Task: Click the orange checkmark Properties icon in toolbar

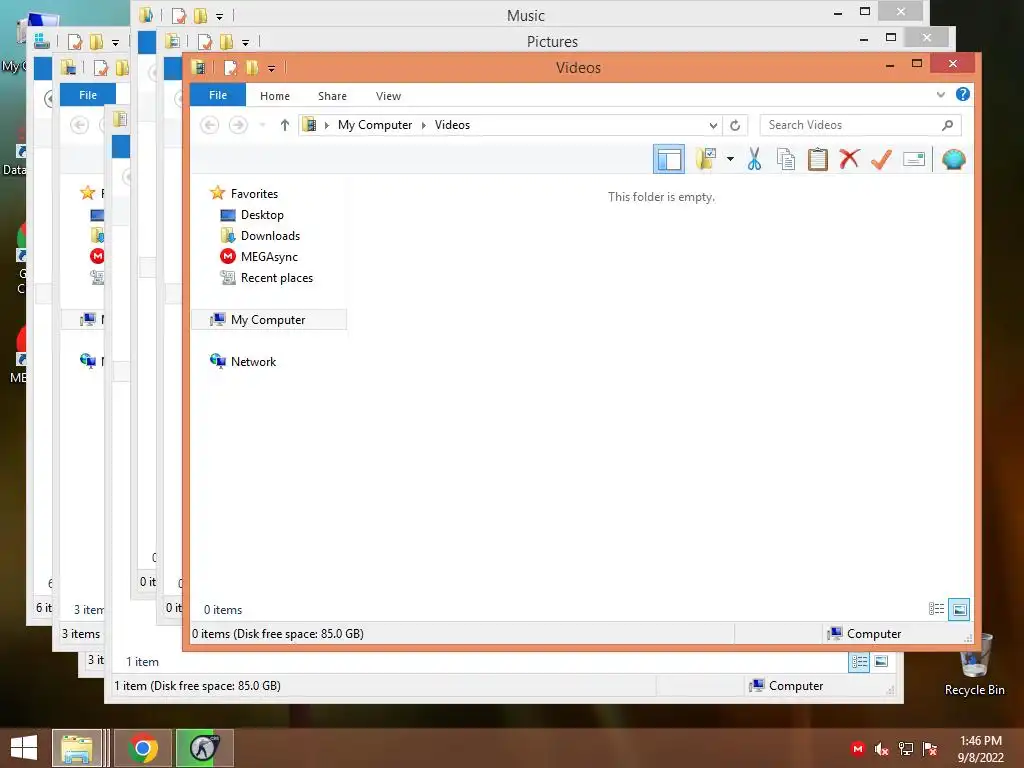Action: (881, 159)
